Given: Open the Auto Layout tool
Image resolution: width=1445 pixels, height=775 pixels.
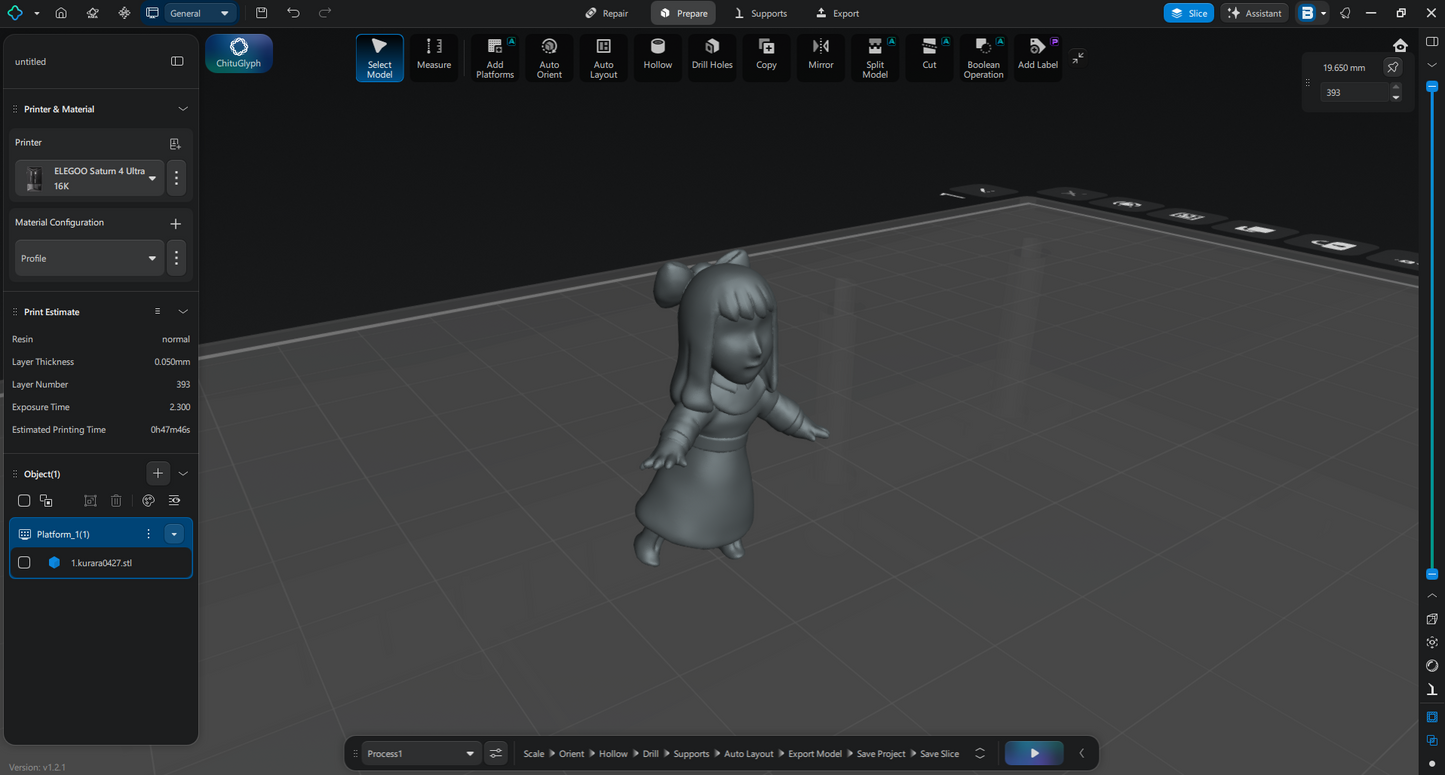Looking at the screenshot, I should point(603,58).
